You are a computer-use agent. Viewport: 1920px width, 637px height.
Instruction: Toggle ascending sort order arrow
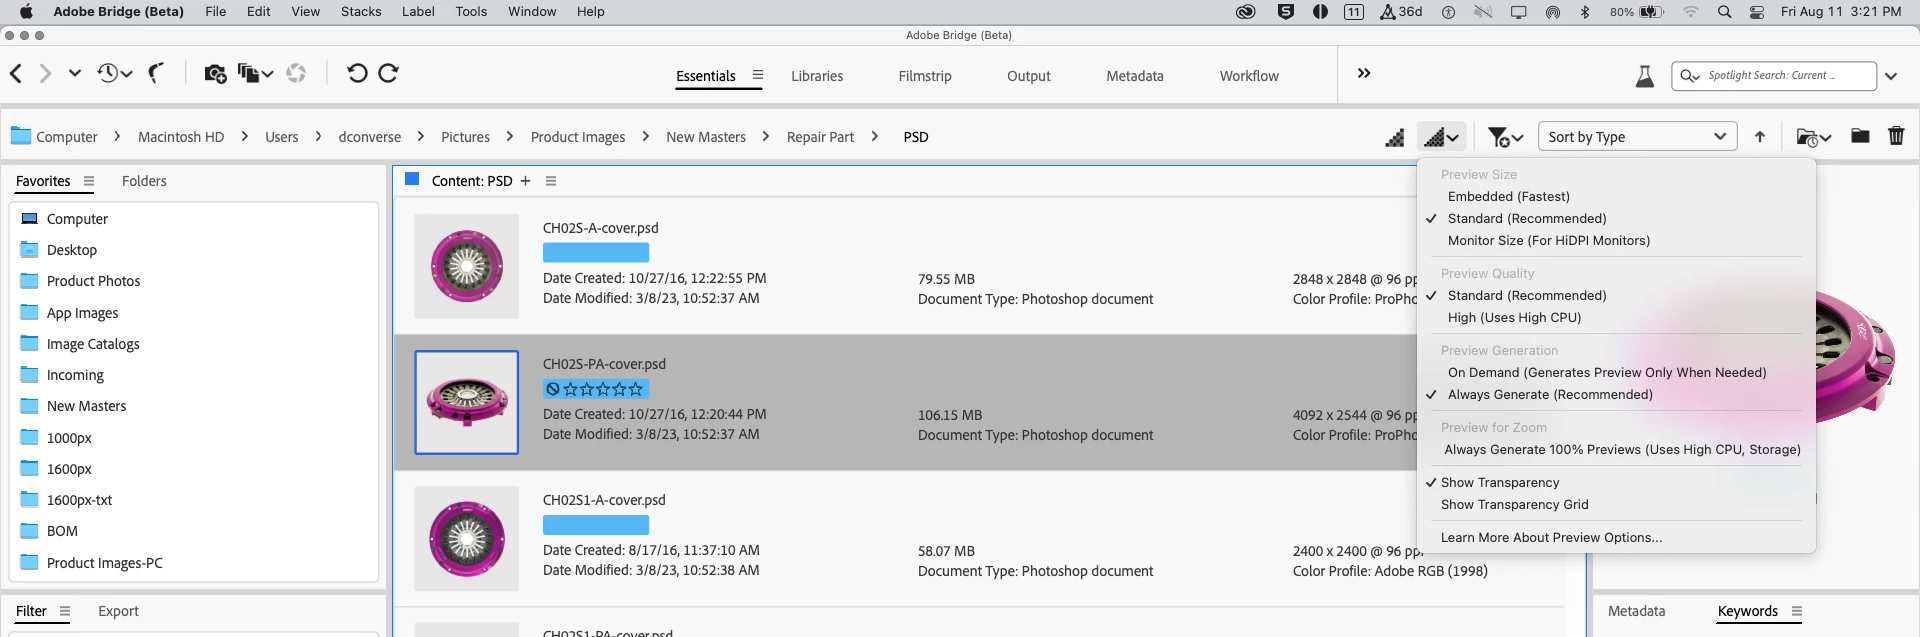click(1760, 137)
